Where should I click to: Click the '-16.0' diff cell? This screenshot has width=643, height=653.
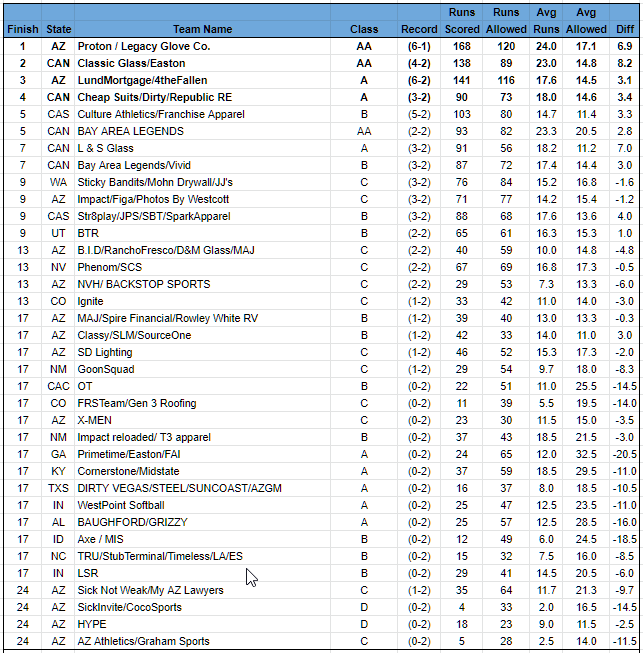[x=625, y=523]
